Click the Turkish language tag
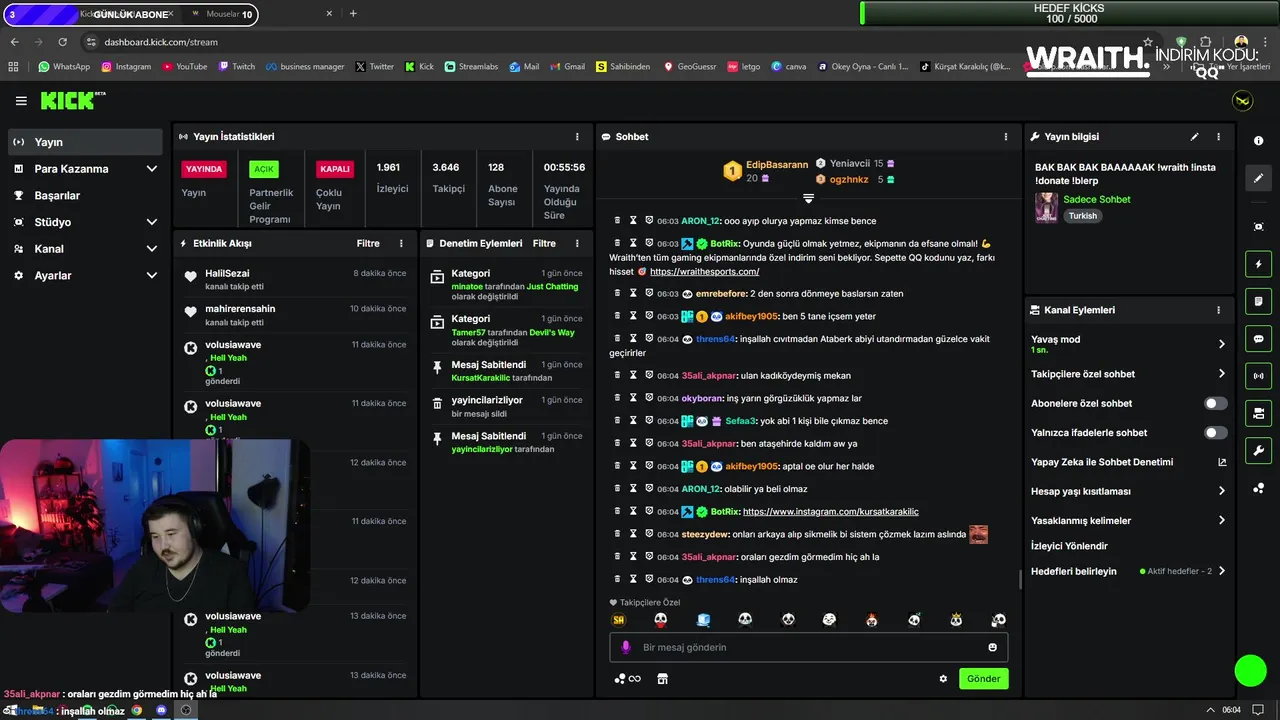 (x=1082, y=216)
